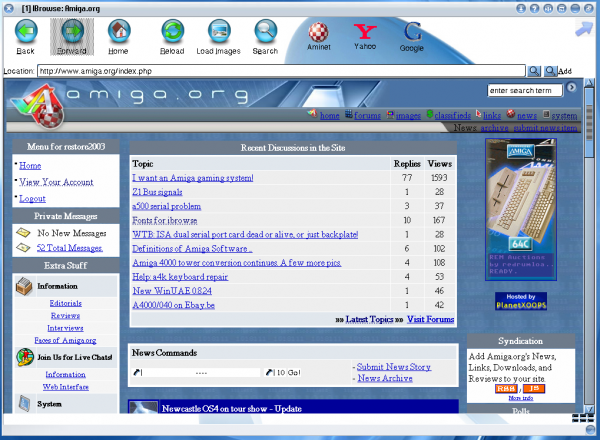The width and height of the screenshot is (600, 440).
Task: Open the Google bookmark
Action: tap(412, 37)
